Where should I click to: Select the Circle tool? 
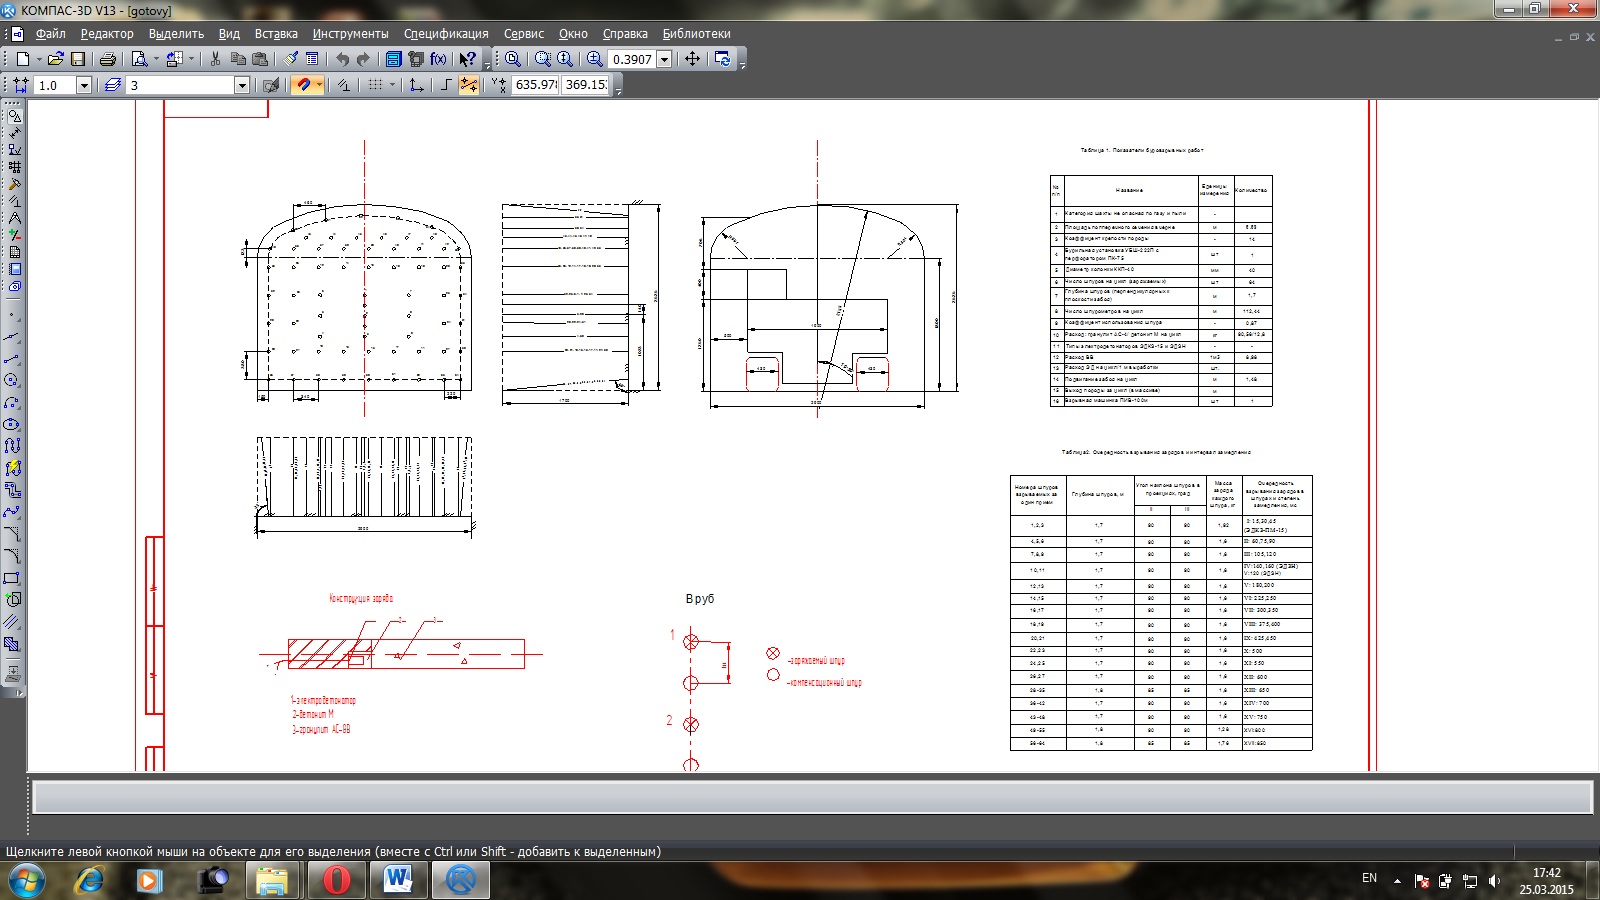pos(12,381)
